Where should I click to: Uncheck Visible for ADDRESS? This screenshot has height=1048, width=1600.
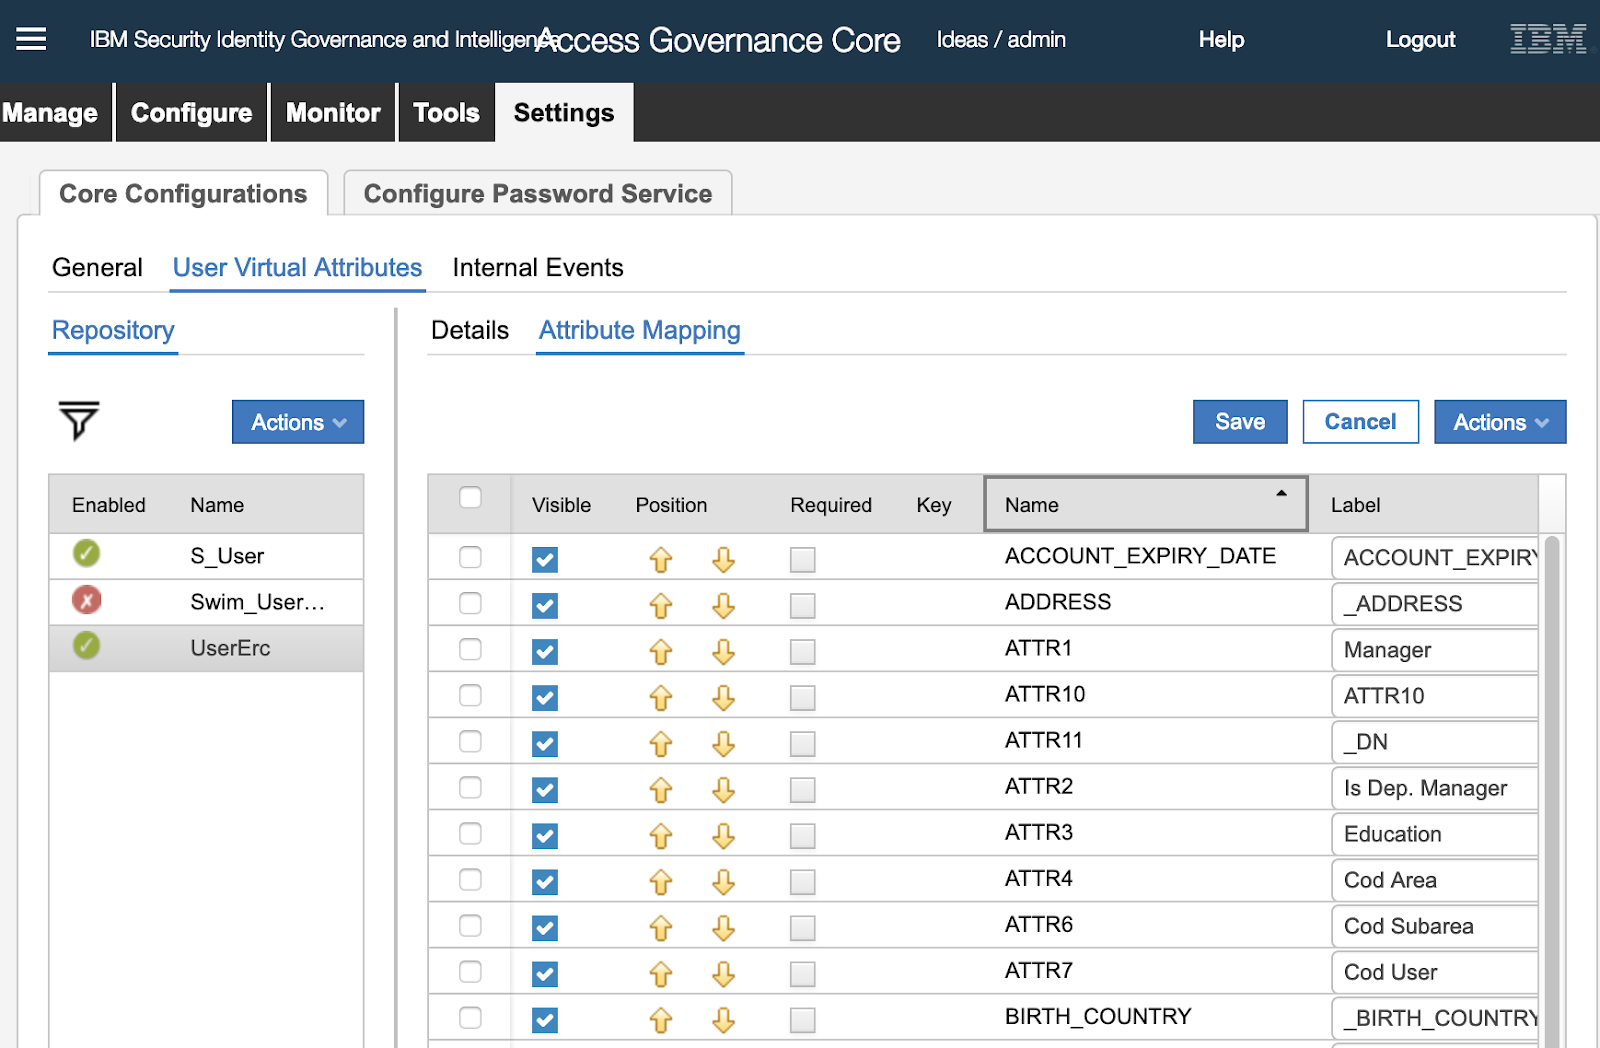(545, 605)
